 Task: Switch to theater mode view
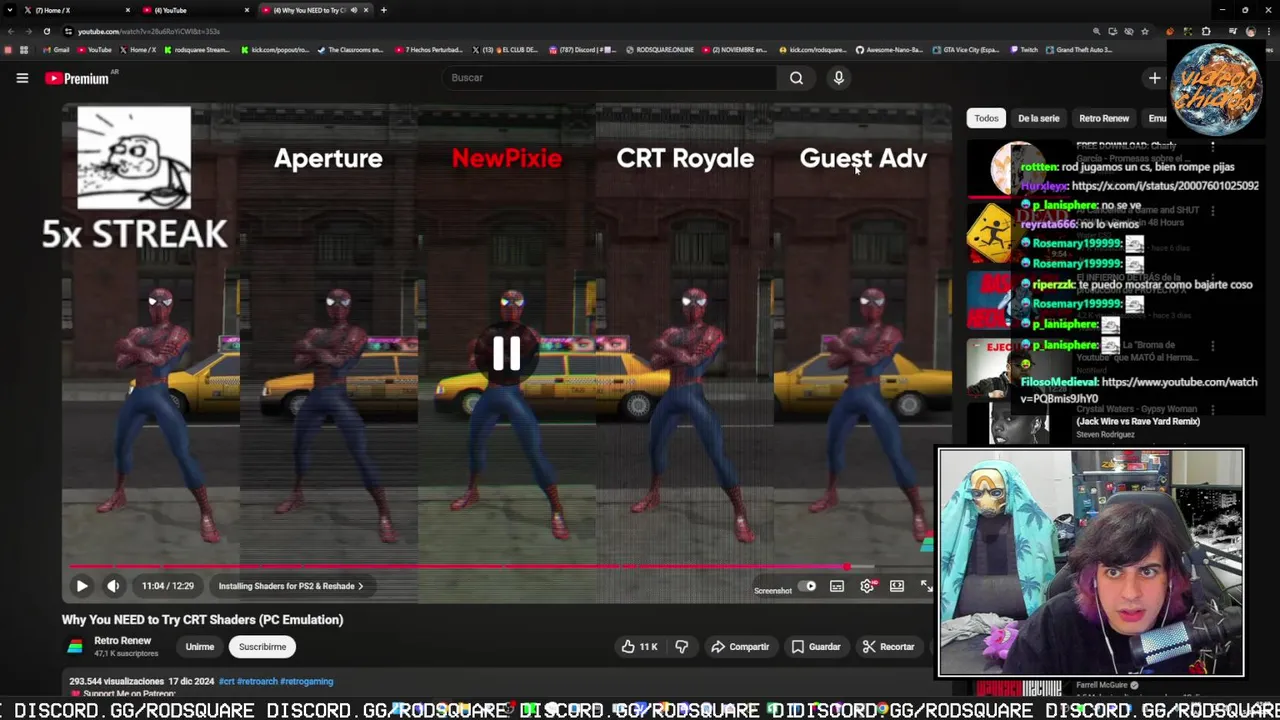pyautogui.click(x=897, y=586)
